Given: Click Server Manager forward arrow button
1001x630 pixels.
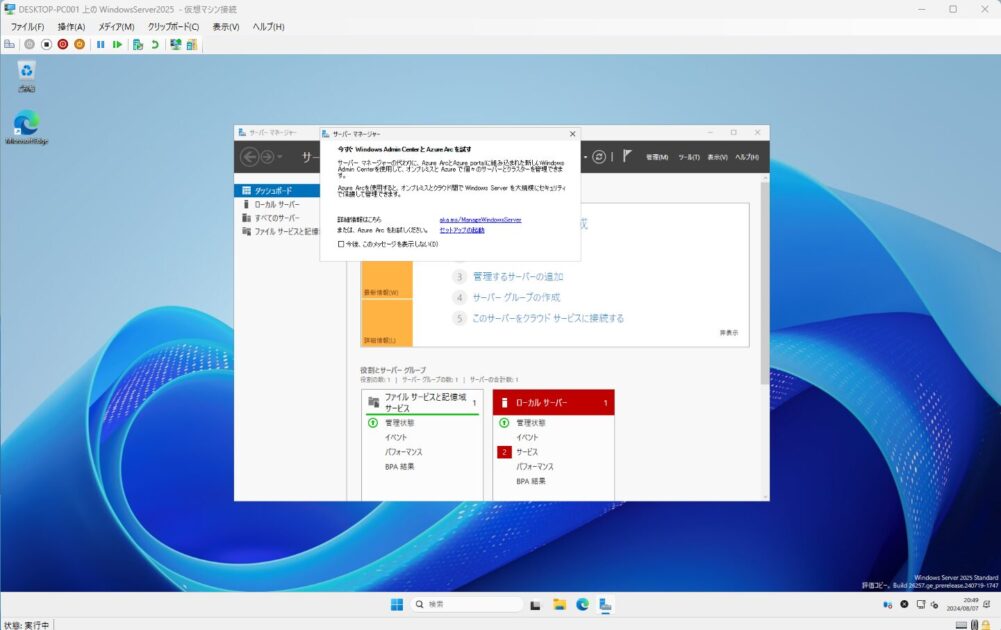Looking at the screenshot, I should pos(267,156).
